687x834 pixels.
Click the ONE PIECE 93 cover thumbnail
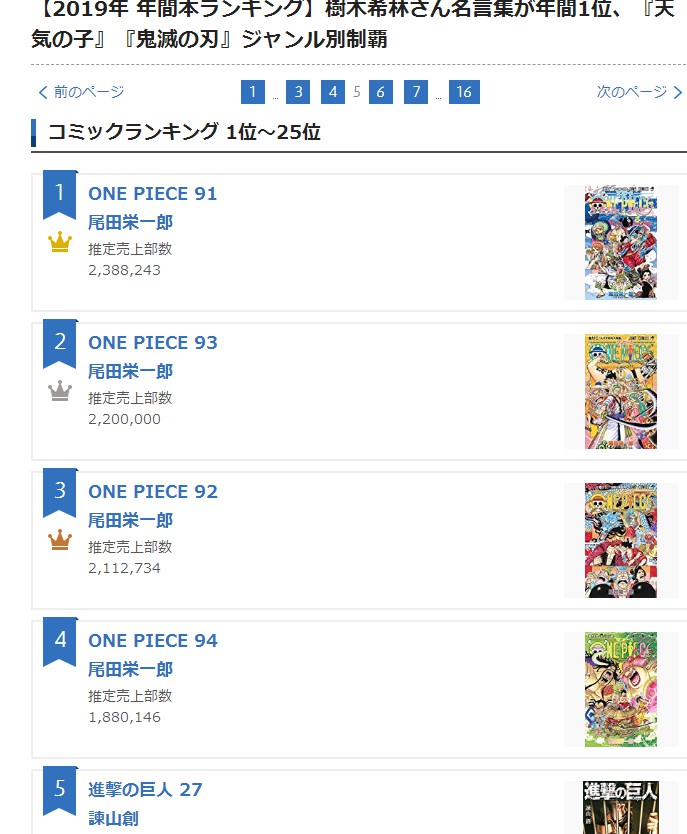(x=620, y=391)
